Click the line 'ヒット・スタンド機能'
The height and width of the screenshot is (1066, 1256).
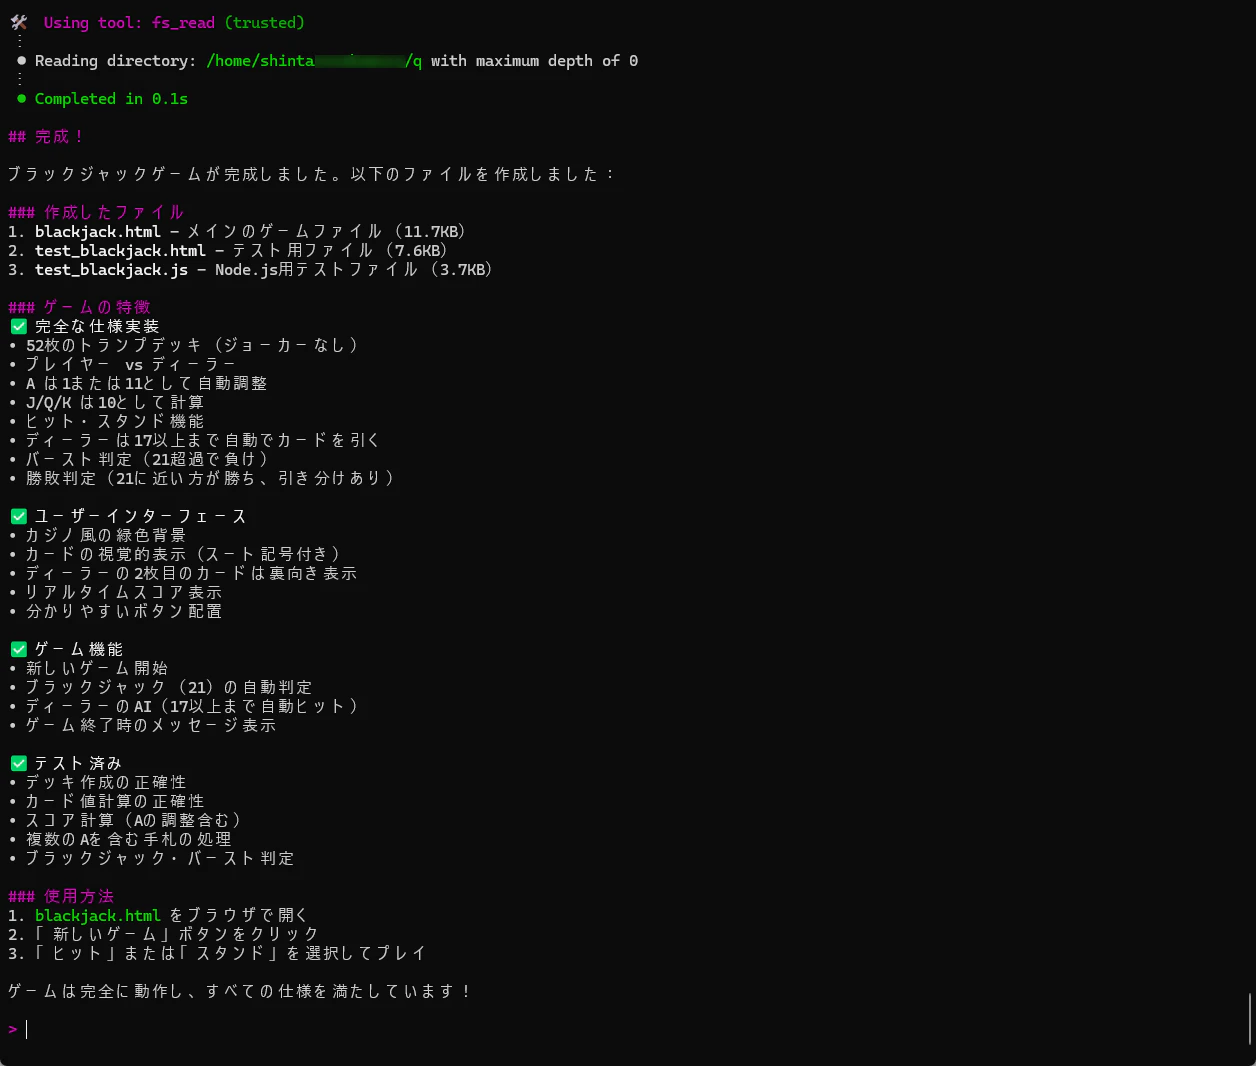(x=115, y=421)
